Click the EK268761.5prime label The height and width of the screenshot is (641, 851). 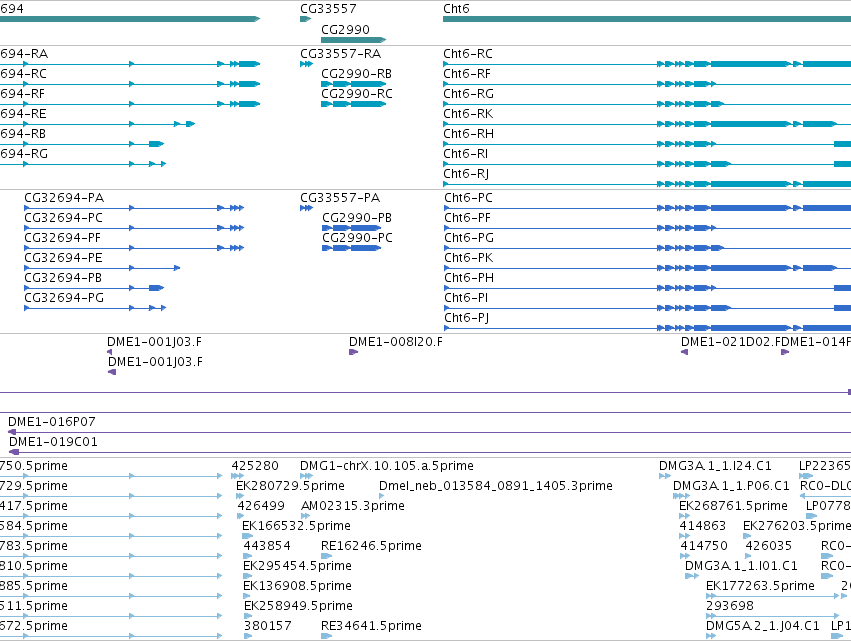(733, 506)
